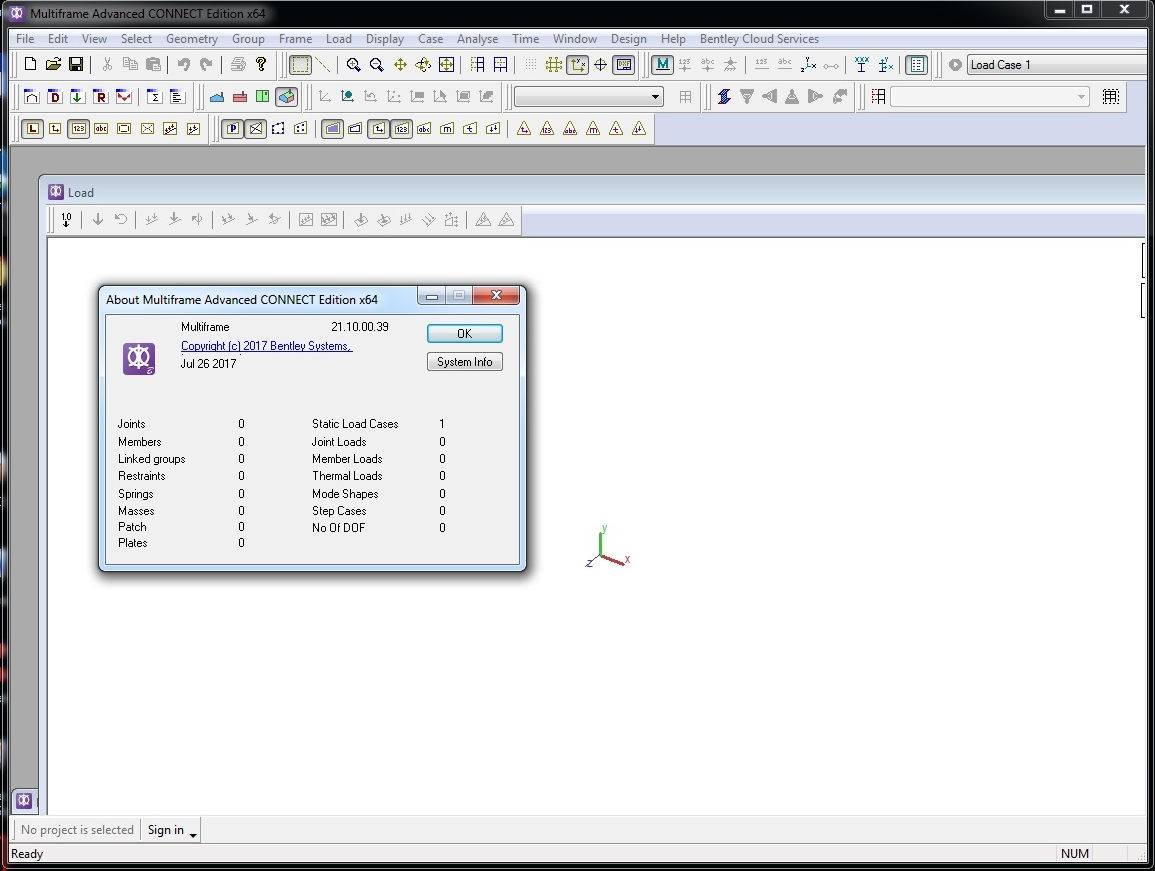Click the Zoom In magnifier icon

(354, 65)
